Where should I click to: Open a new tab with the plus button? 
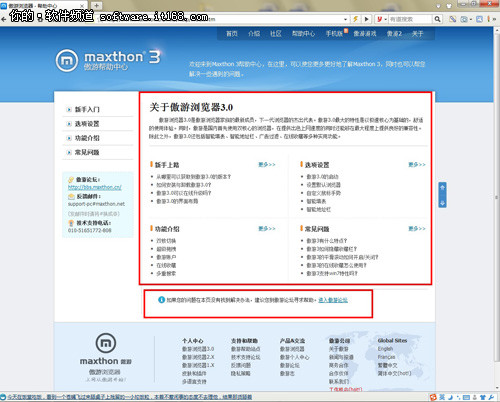click(96, 5)
